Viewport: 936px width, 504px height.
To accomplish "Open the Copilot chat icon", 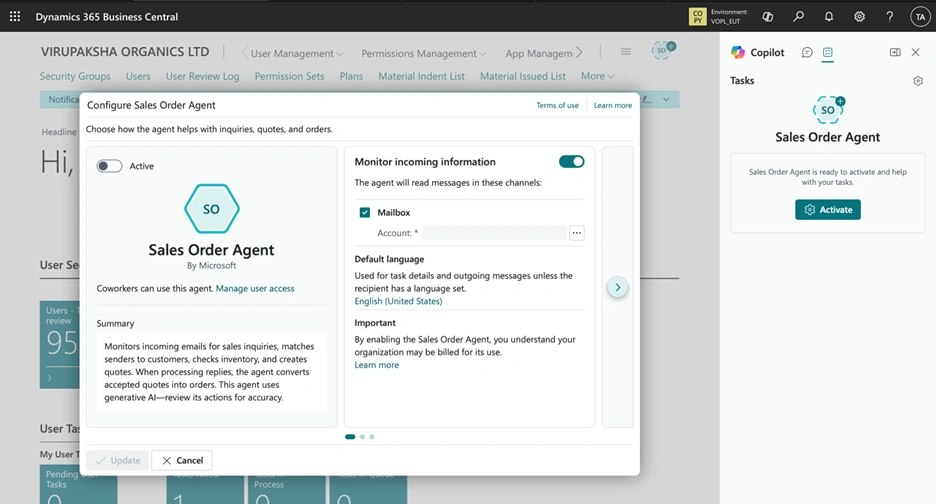I will [x=807, y=53].
